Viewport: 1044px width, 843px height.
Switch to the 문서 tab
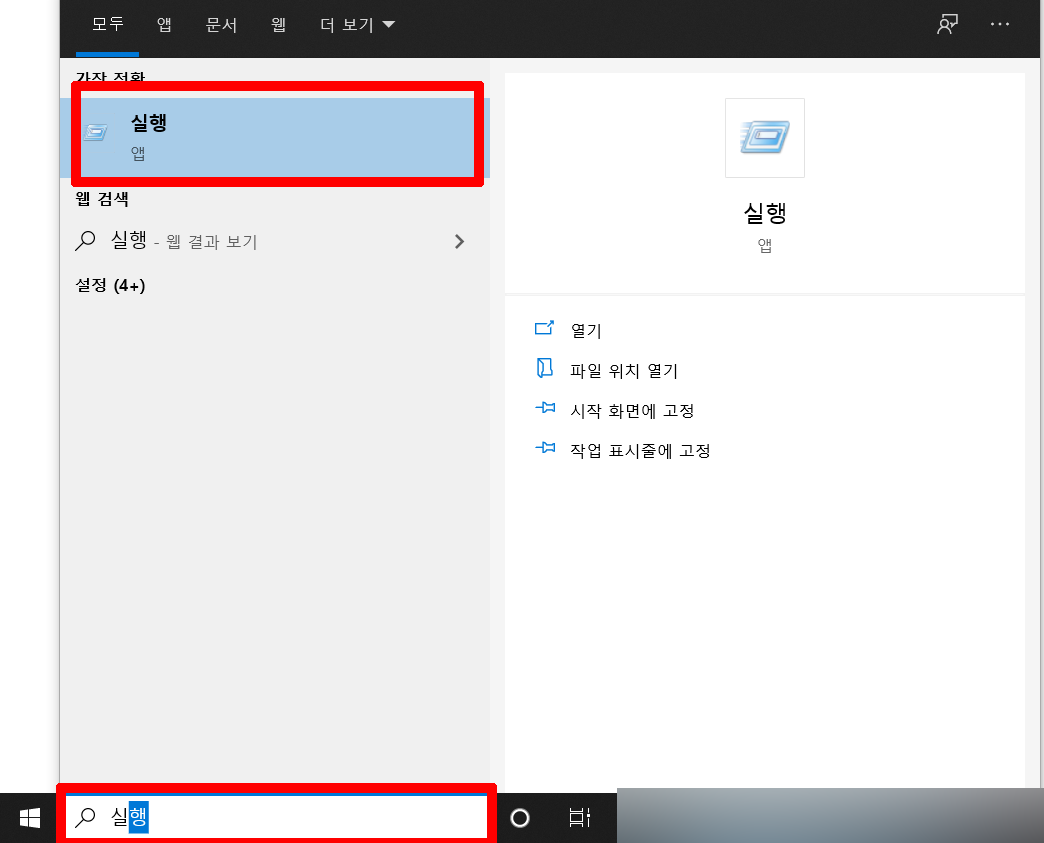221,25
